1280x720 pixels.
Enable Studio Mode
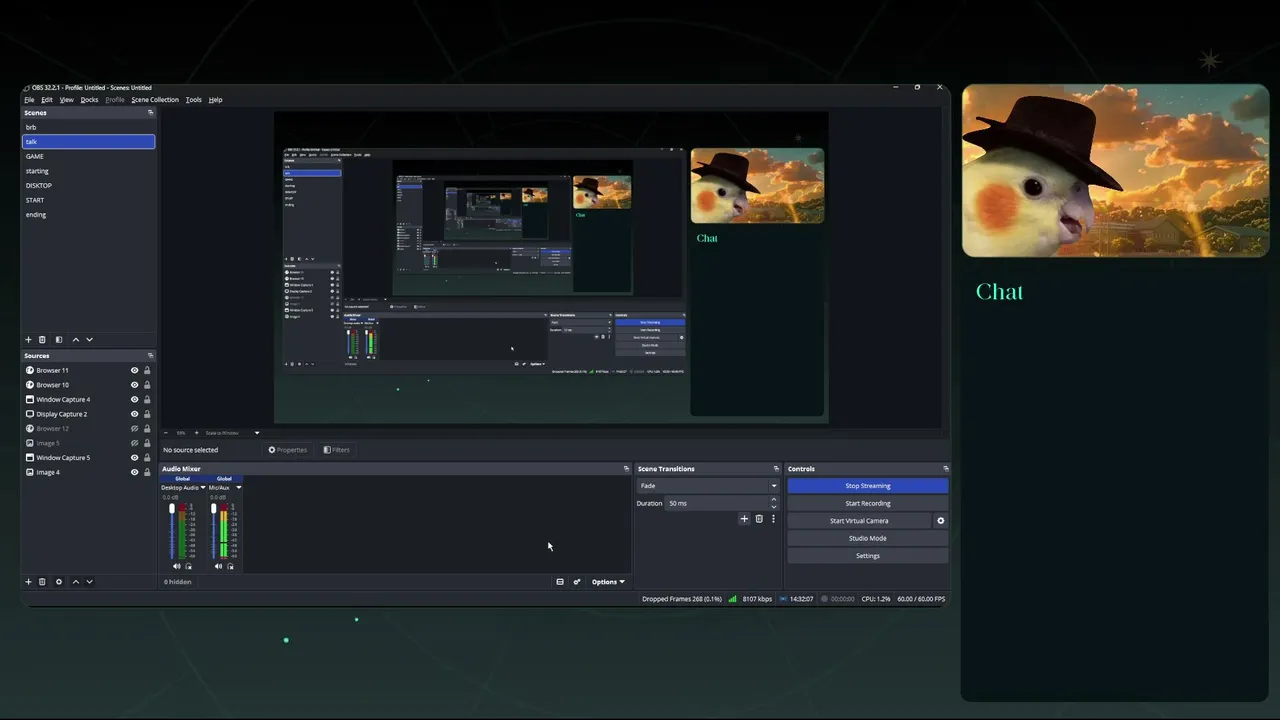pyautogui.click(x=867, y=538)
